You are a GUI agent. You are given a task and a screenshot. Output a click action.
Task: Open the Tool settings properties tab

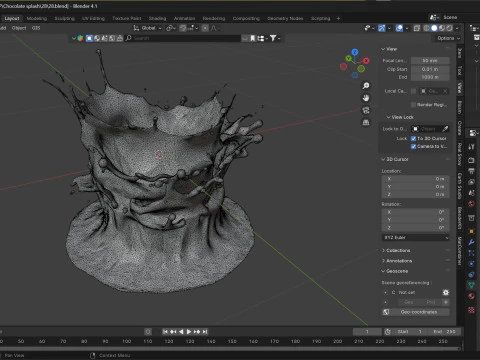(471, 147)
